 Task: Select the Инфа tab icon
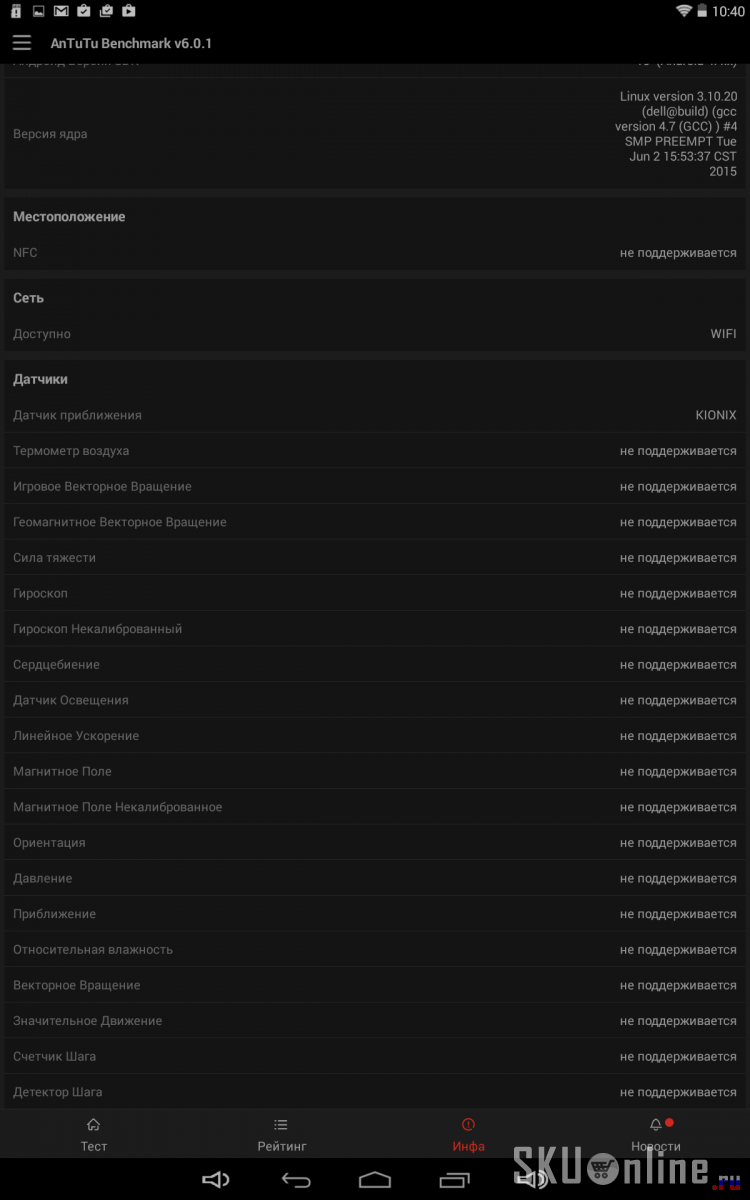pos(468,1124)
